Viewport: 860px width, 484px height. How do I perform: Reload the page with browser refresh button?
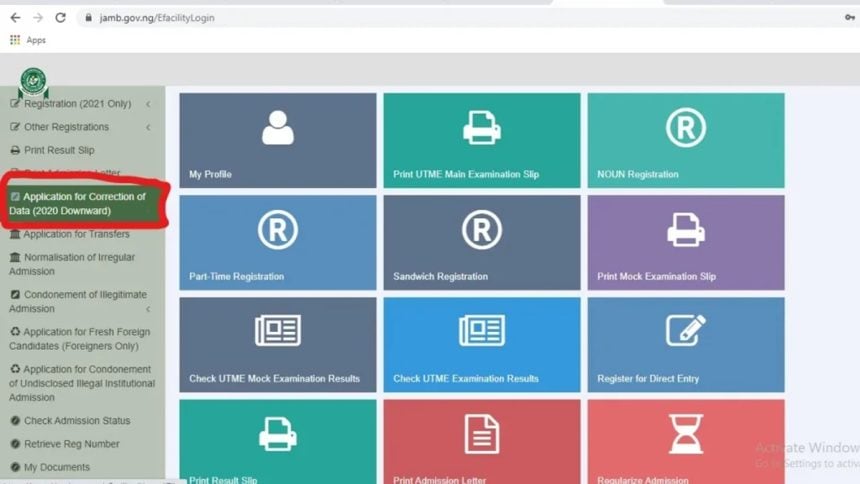click(x=60, y=18)
